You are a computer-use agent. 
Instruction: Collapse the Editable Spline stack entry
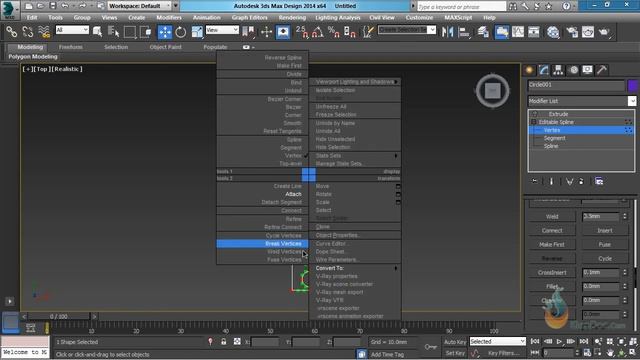[533, 122]
